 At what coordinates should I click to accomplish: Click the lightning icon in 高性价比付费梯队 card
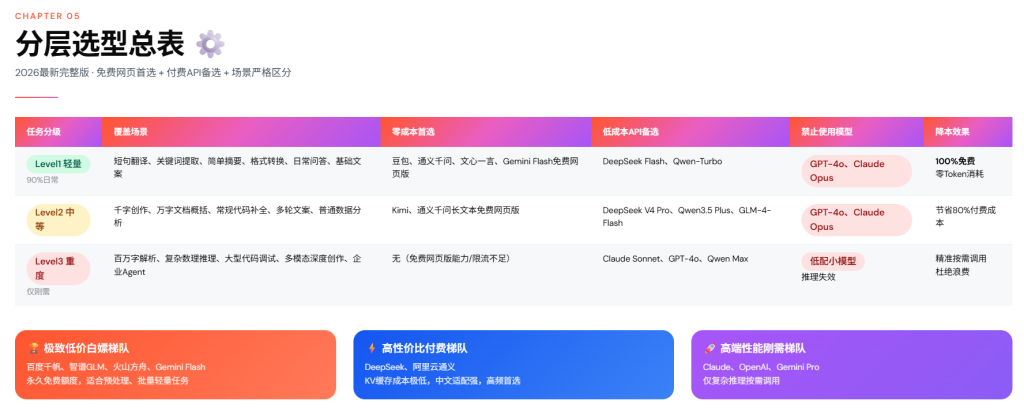click(x=371, y=349)
